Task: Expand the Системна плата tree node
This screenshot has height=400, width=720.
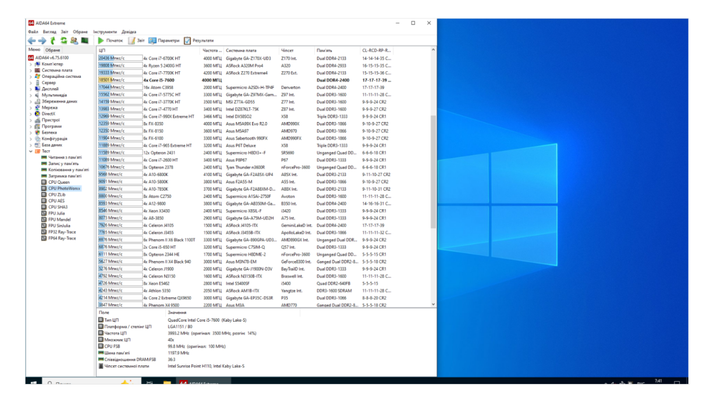Action: coord(31,70)
